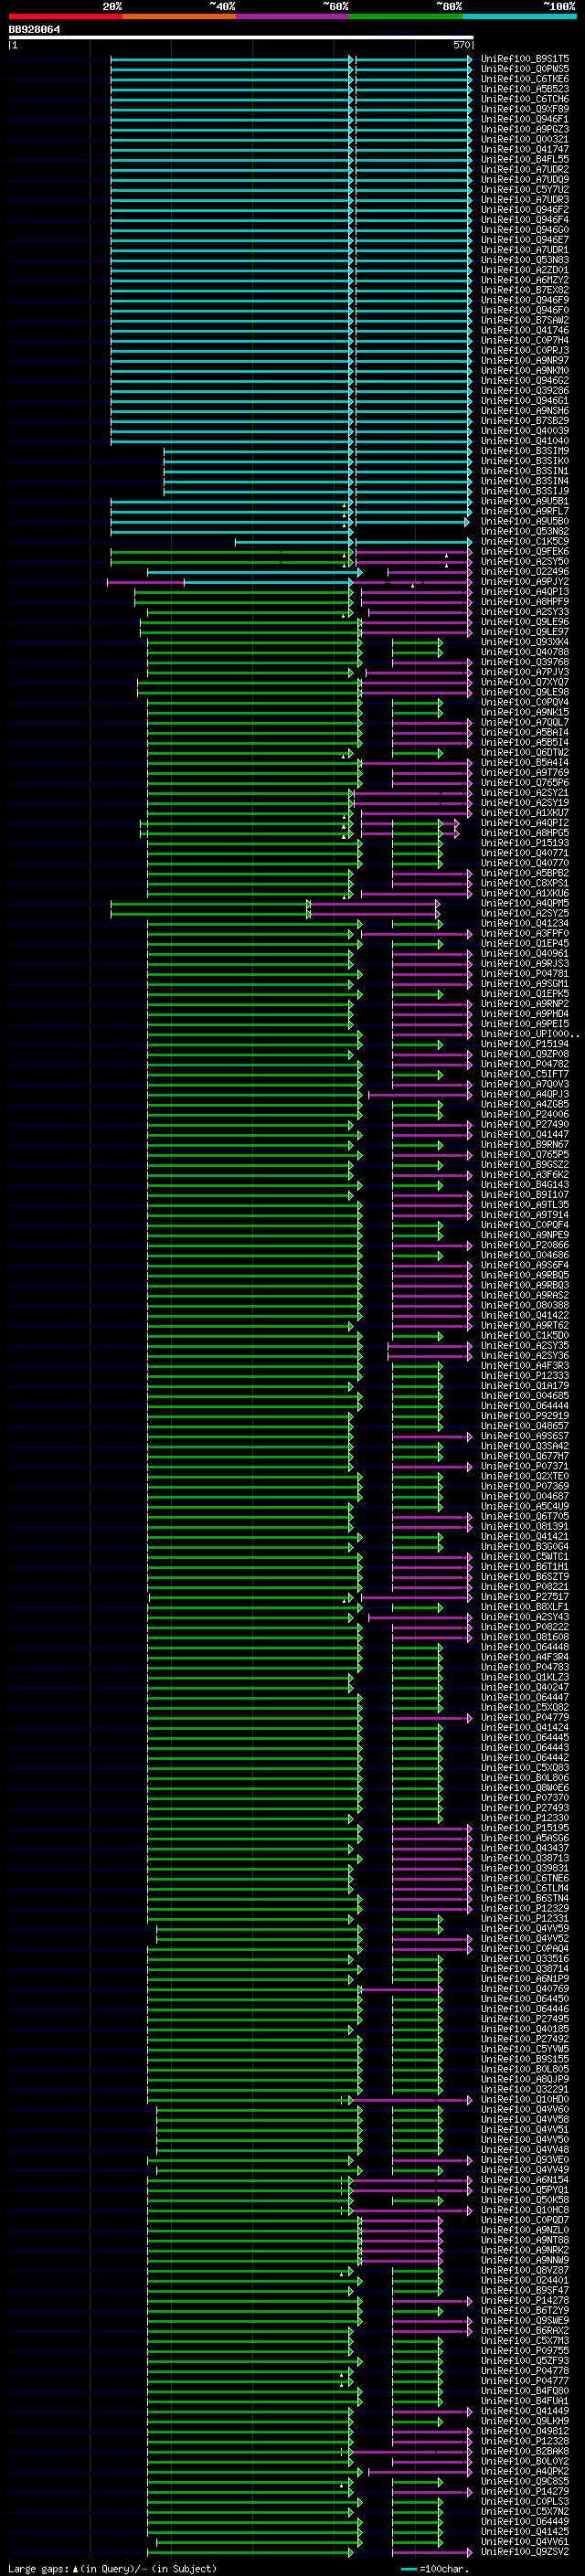Select hit label UniRef100_Q39286
The image size is (585, 2576).
point(525,390)
